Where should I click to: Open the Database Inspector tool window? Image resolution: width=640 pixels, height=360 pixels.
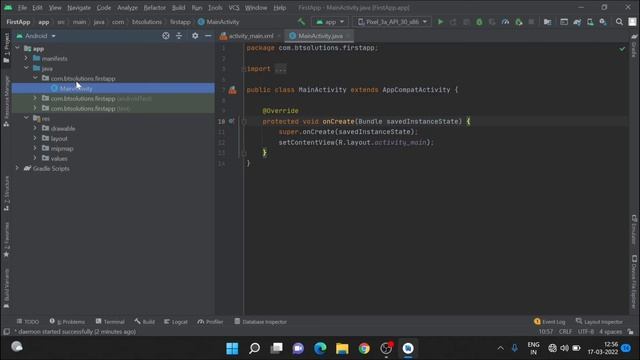pos(260,322)
